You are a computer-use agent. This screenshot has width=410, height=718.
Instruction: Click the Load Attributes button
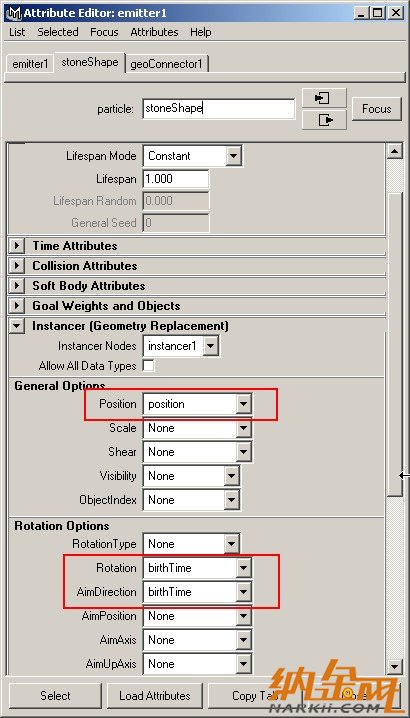pos(155,696)
